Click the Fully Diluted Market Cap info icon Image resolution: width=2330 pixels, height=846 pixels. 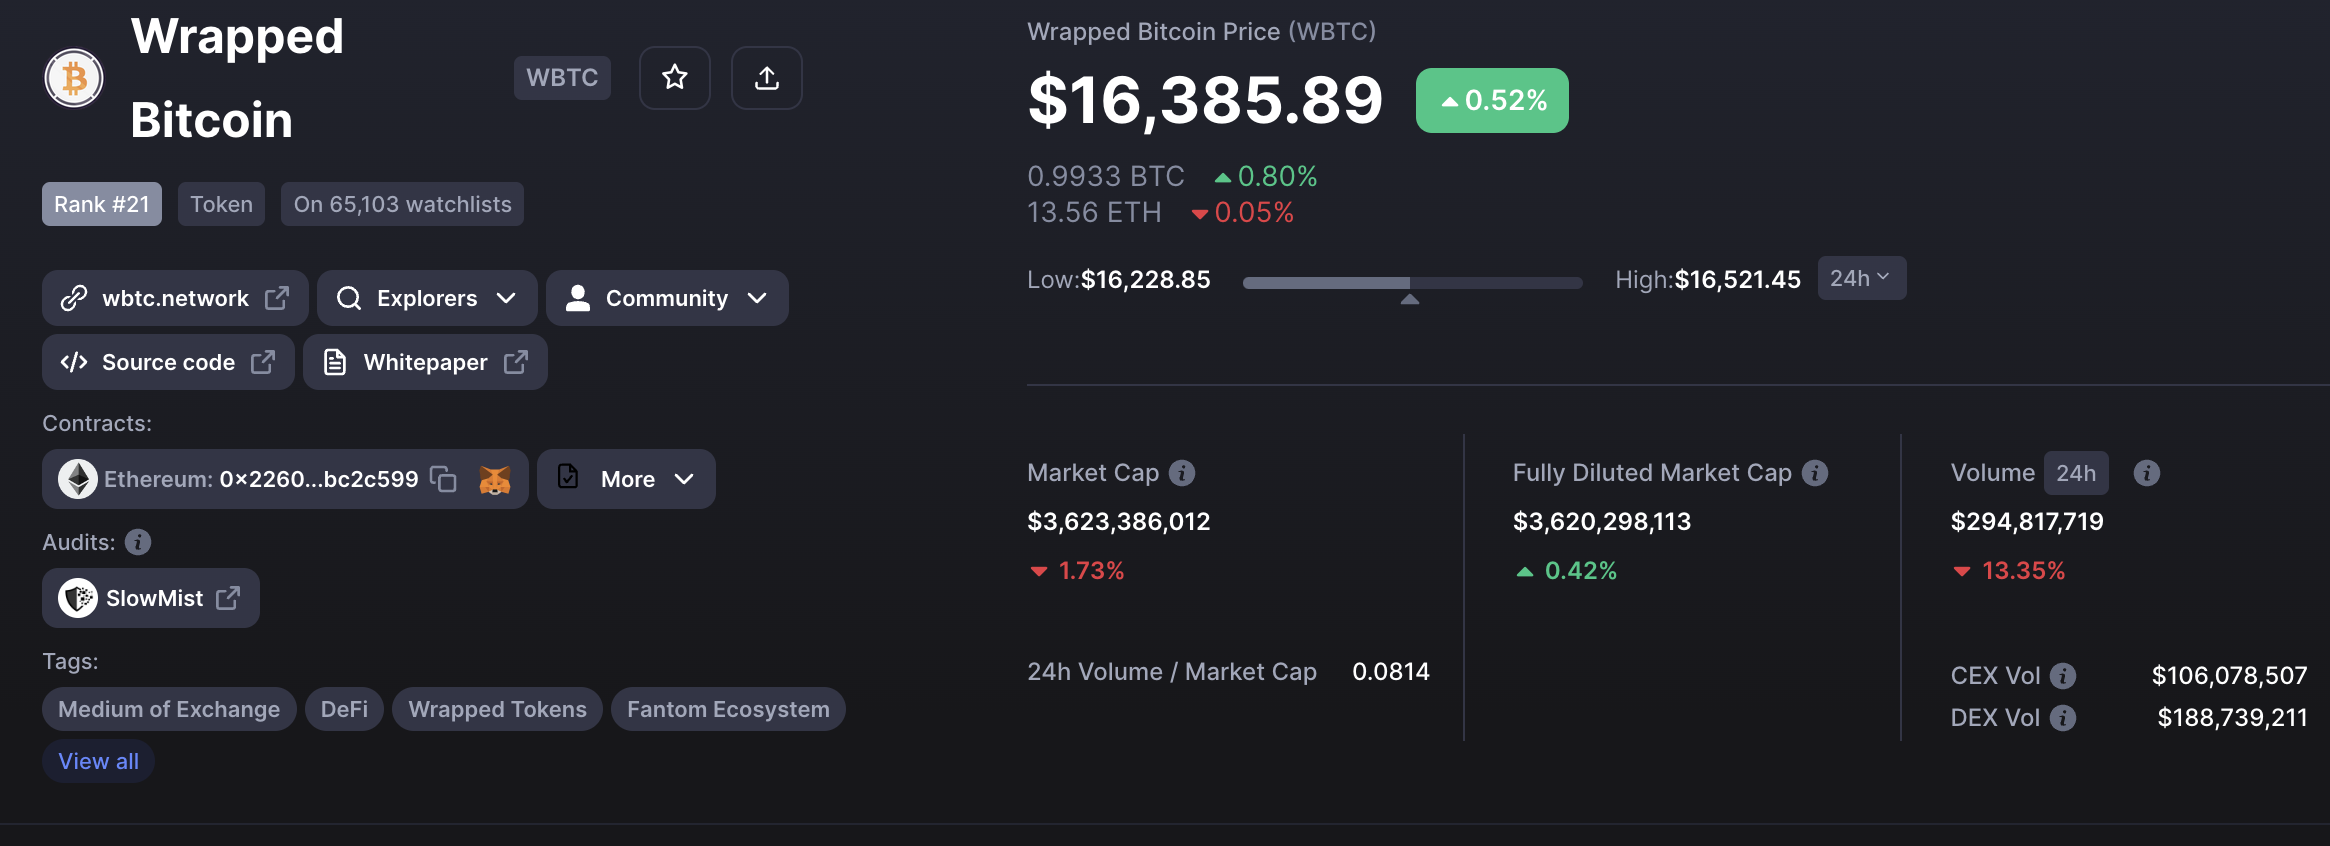(1815, 473)
